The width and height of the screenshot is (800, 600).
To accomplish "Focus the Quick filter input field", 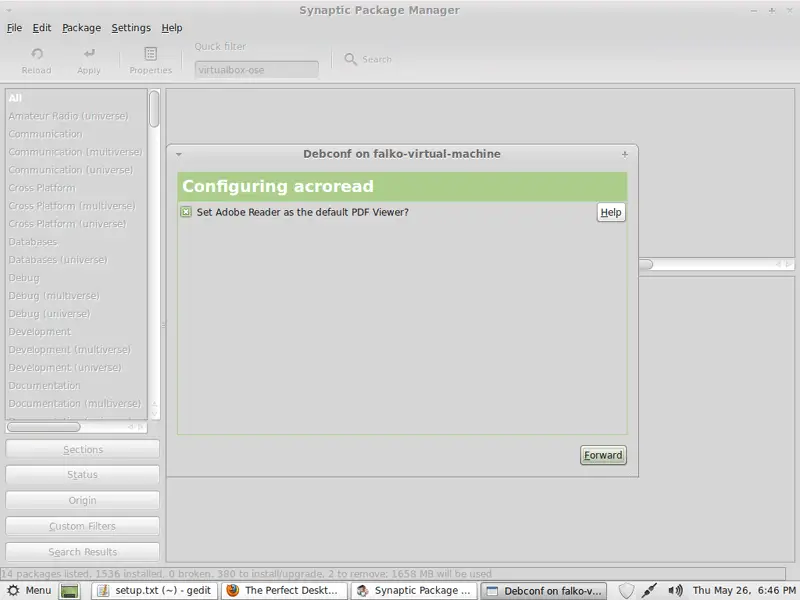I will click(257, 70).
